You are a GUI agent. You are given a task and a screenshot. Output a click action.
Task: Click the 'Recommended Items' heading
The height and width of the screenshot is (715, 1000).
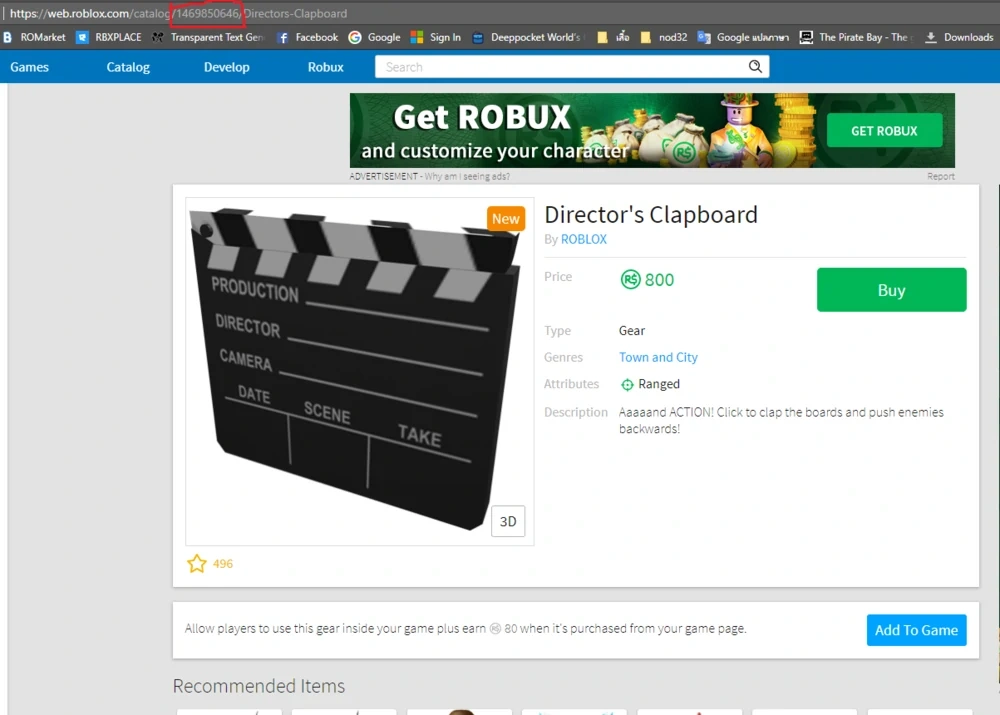pyautogui.click(x=259, y=686)
